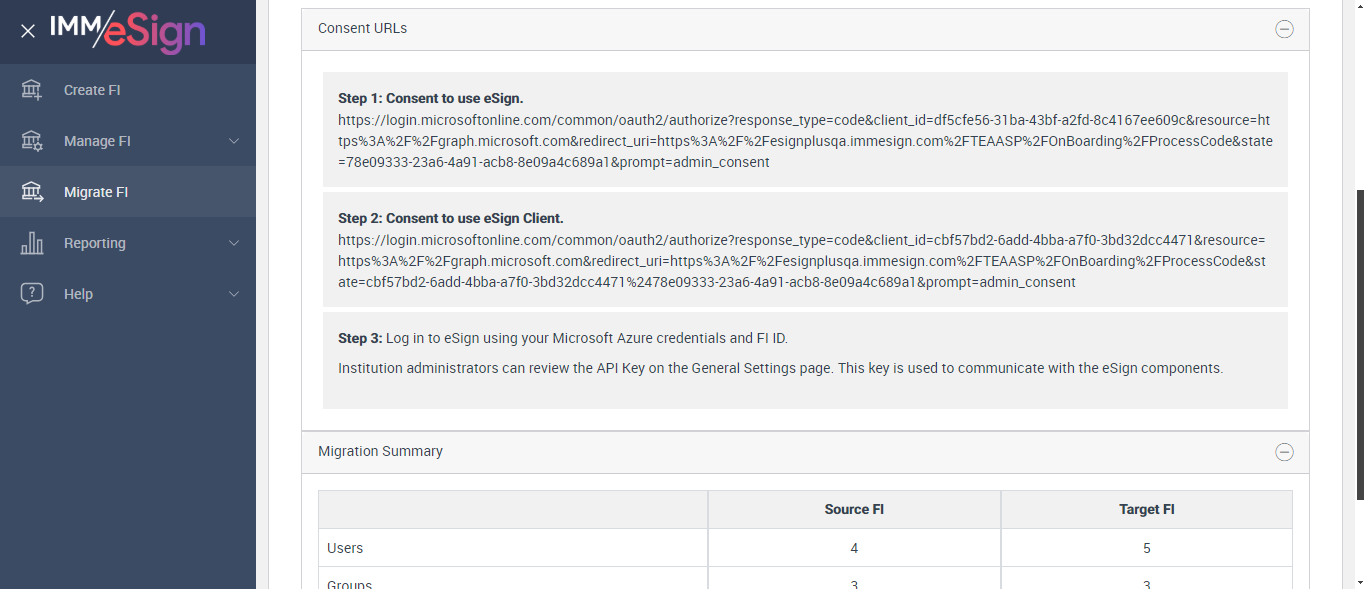Collapse the Migration Summary section
Viewport: 1366px width, 589px height.
(x=1284, y=452)
